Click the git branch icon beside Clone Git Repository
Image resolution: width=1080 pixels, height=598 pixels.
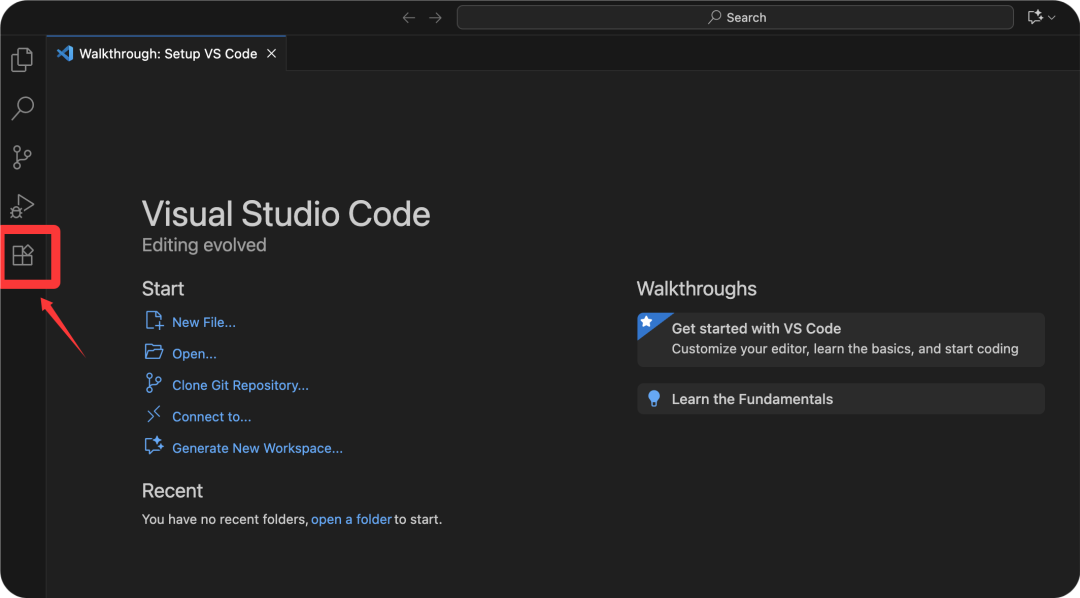pos(154,383)
